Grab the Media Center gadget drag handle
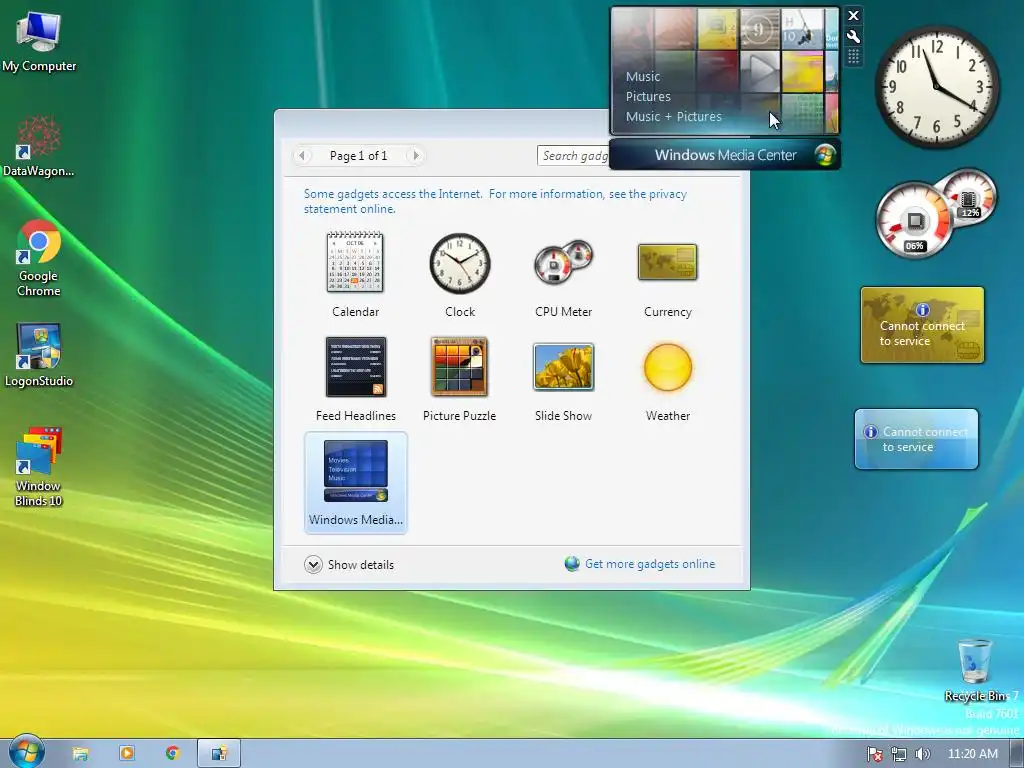The width and height of the screenshot is (1024, 768). 854,57
